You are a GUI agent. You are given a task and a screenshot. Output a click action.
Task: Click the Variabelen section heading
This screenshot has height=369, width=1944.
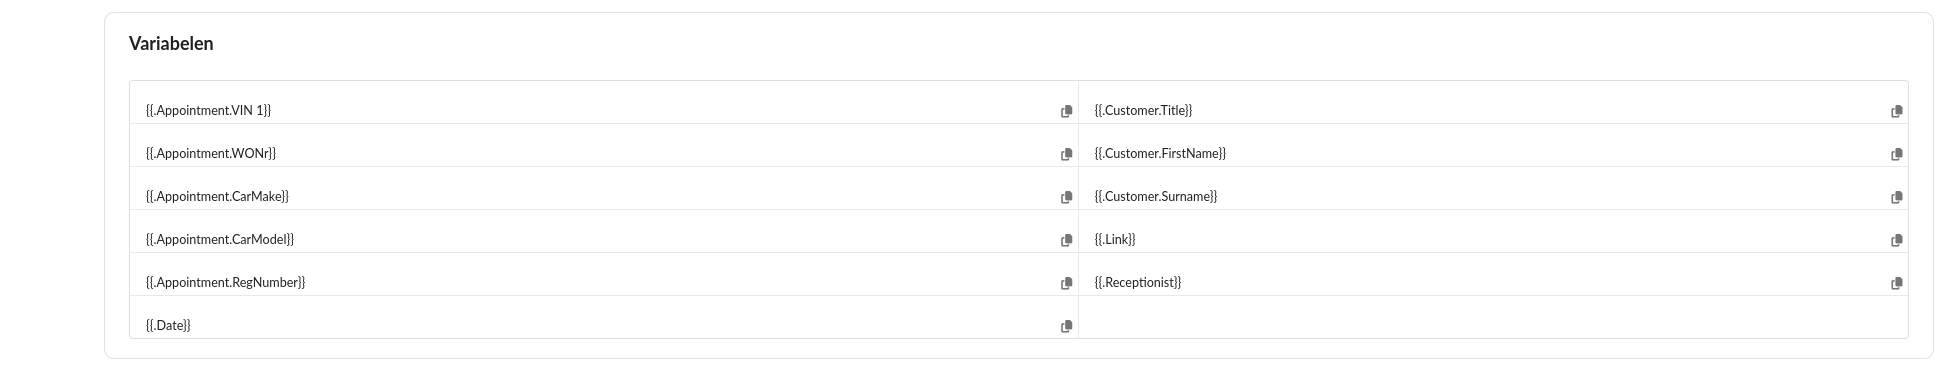(x=171, y=44)
